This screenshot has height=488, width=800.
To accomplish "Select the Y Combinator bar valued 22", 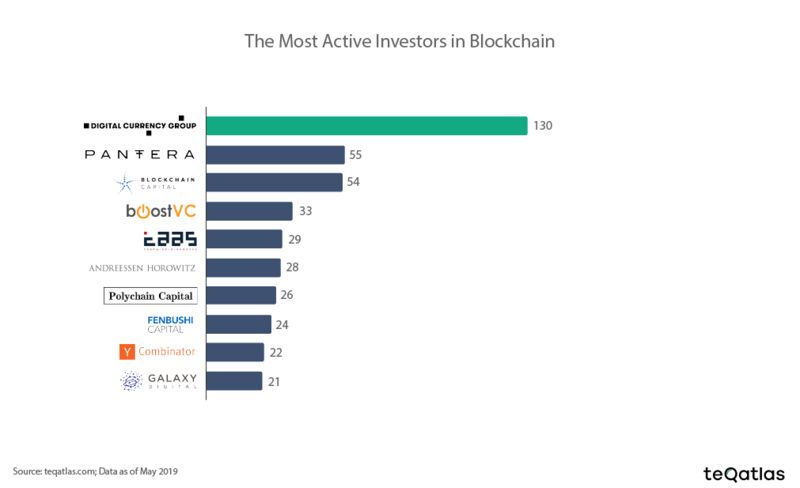I will pyautogui.click(x=235, y=352).
